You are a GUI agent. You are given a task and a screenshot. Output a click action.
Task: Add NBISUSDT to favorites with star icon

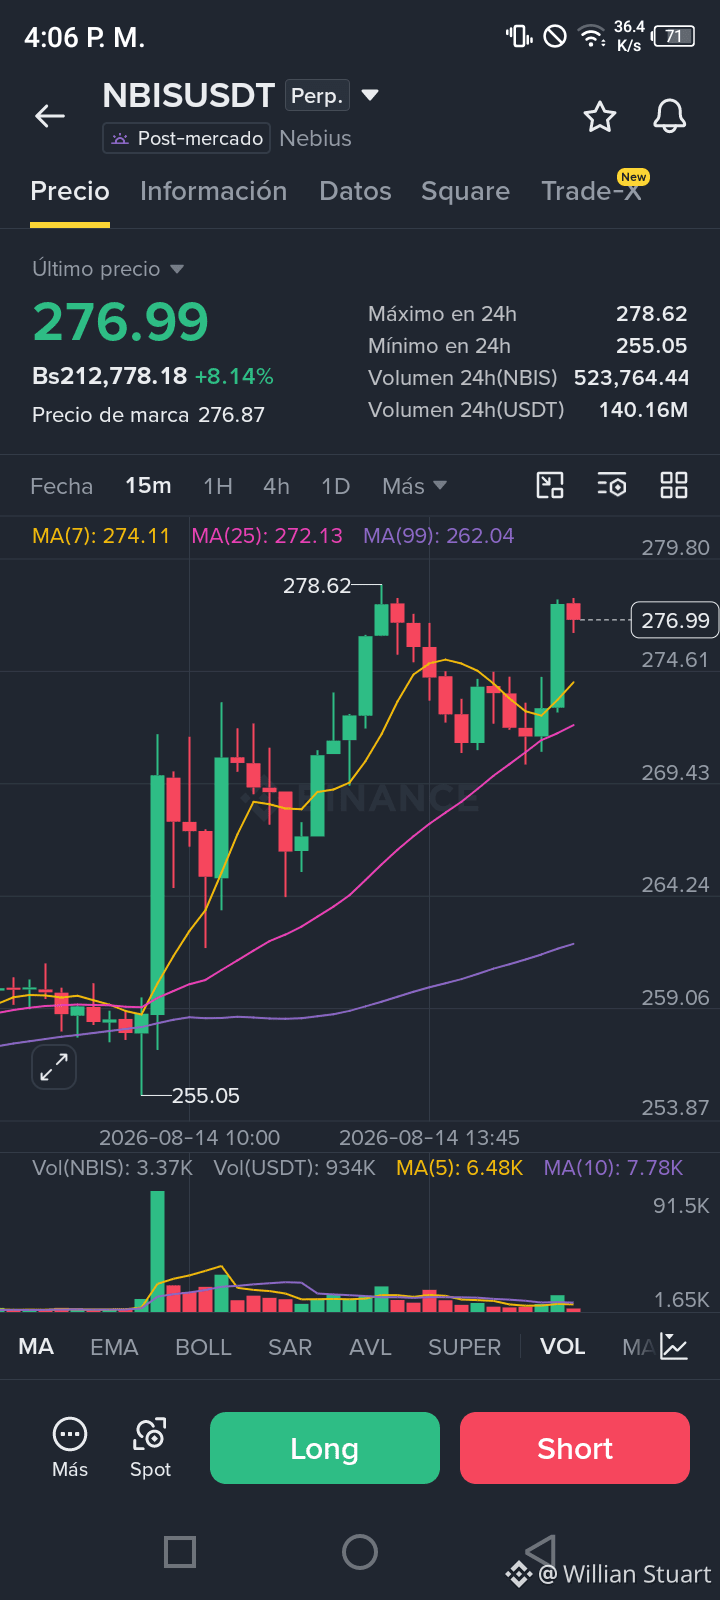pyautogui.click(x=600, y=117)
